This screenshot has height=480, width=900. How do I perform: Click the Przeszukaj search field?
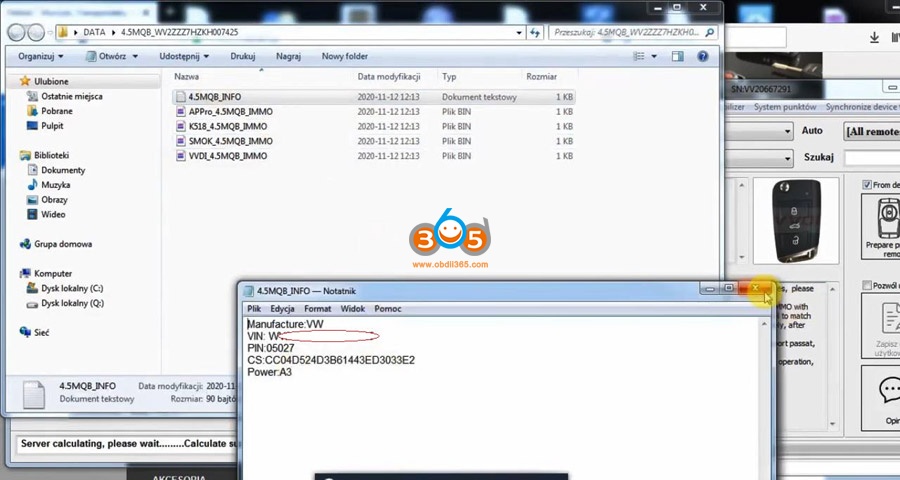coord(626,32)
